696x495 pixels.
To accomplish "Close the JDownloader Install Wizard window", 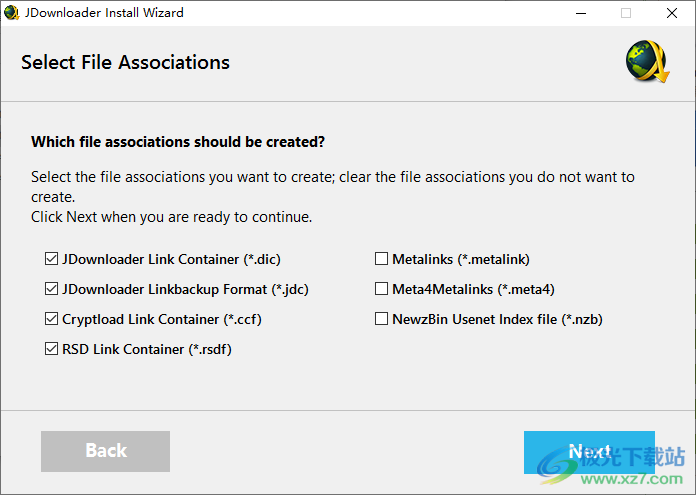I will (x=672, y=13).
